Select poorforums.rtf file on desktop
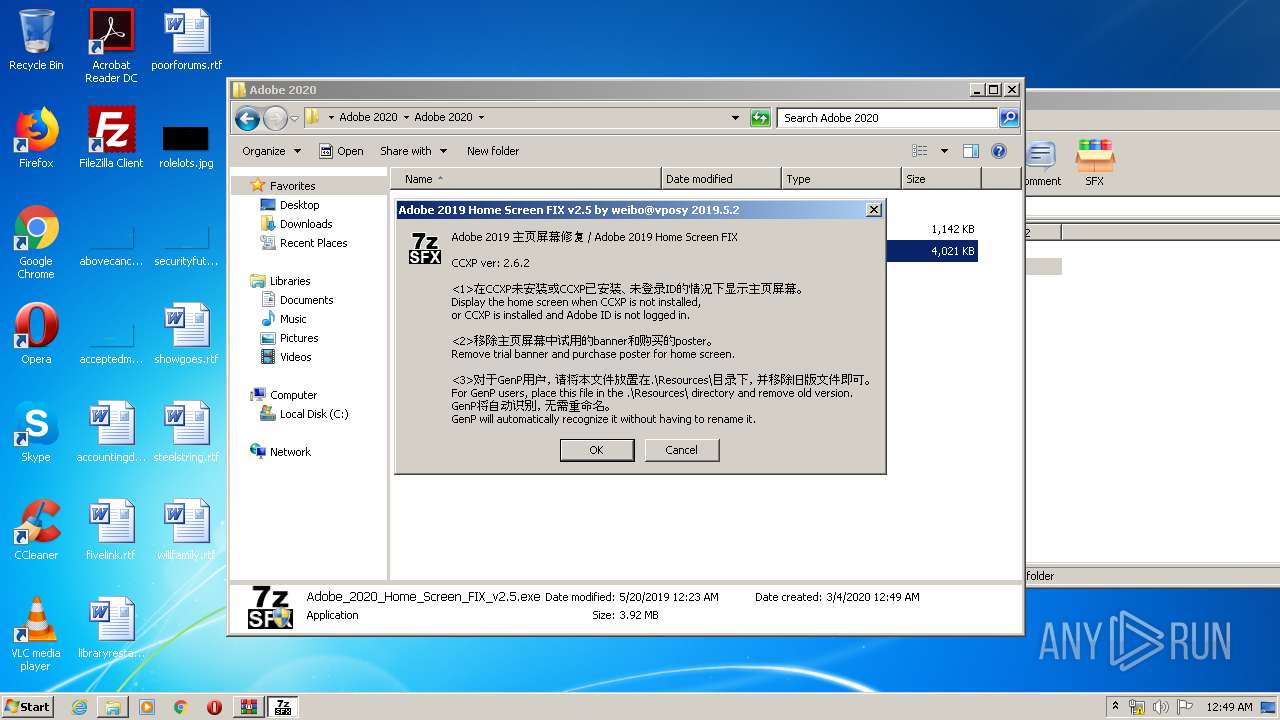 186,40
